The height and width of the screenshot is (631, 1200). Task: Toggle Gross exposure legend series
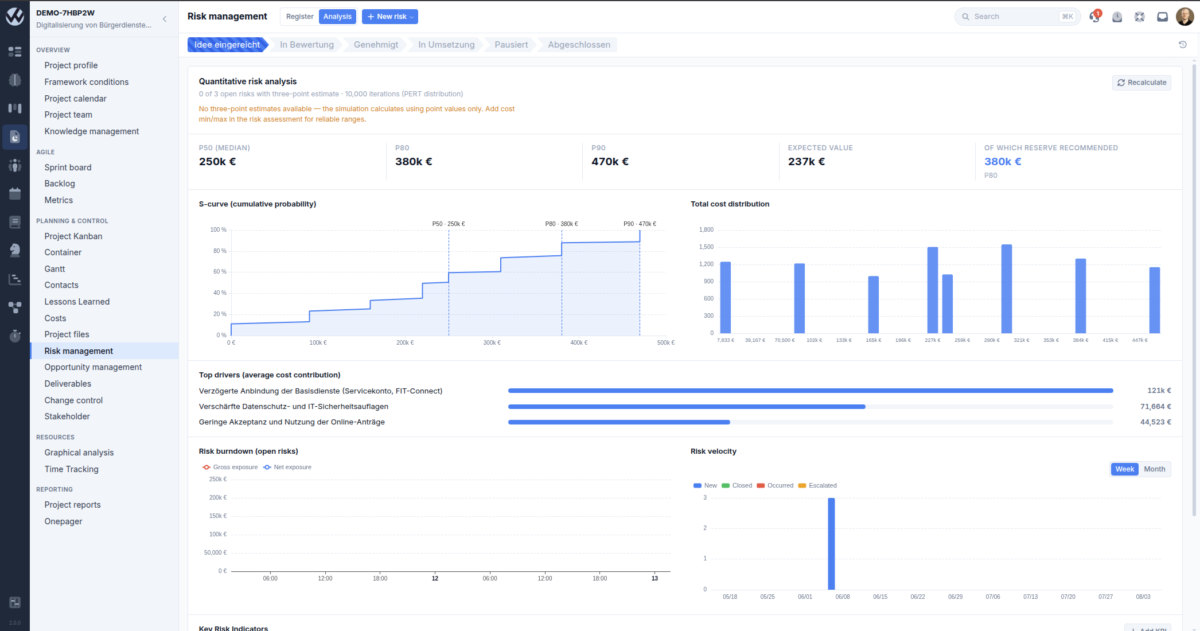coord(230,467)
